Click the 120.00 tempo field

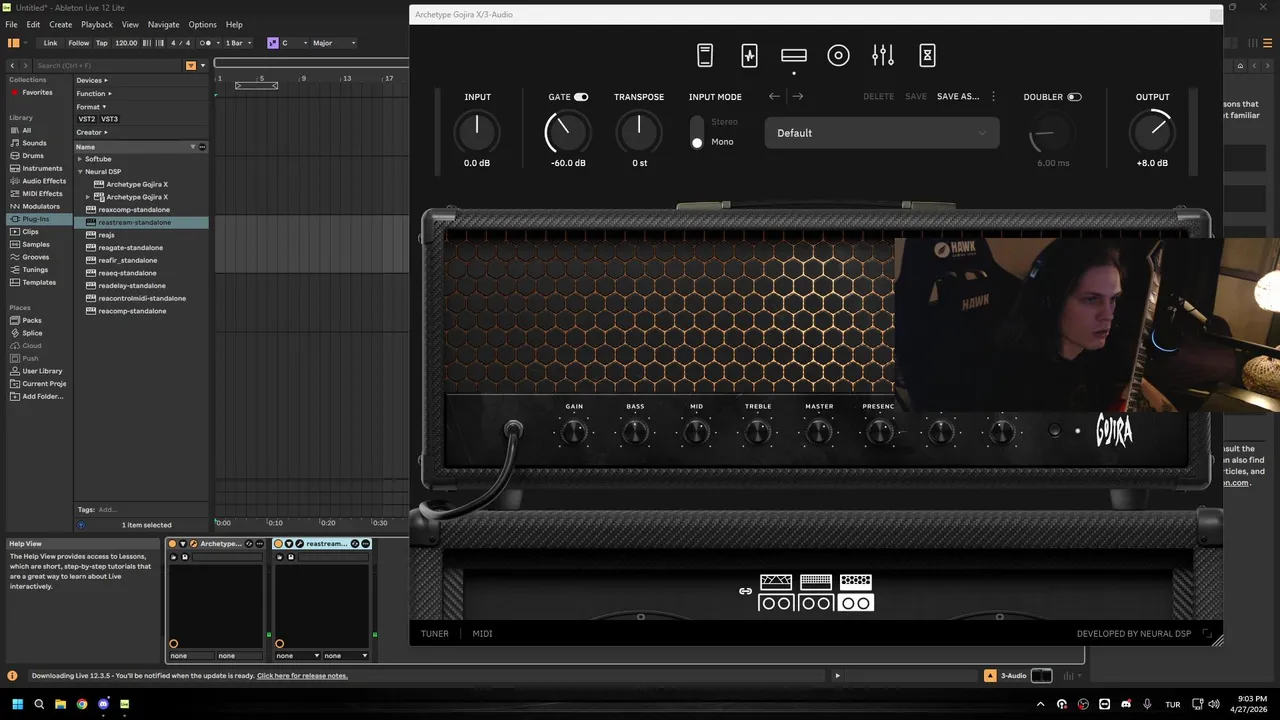pyautogui.click(x=126, y=43)
